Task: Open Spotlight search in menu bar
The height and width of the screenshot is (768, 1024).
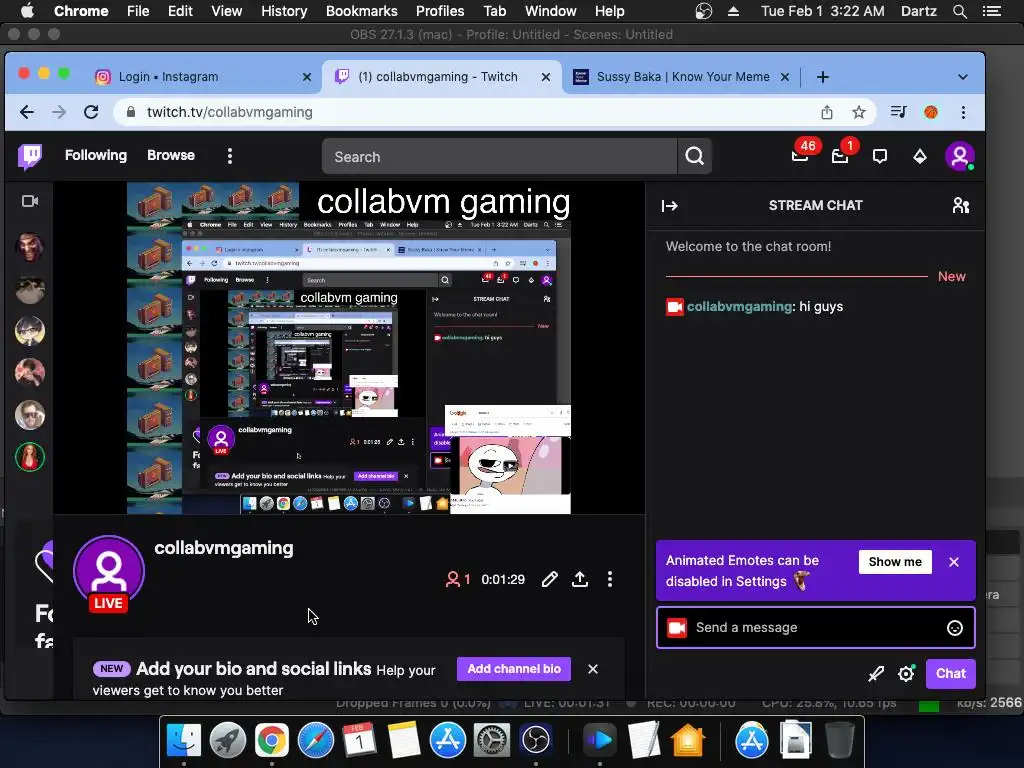Action: tap(959, 11)
